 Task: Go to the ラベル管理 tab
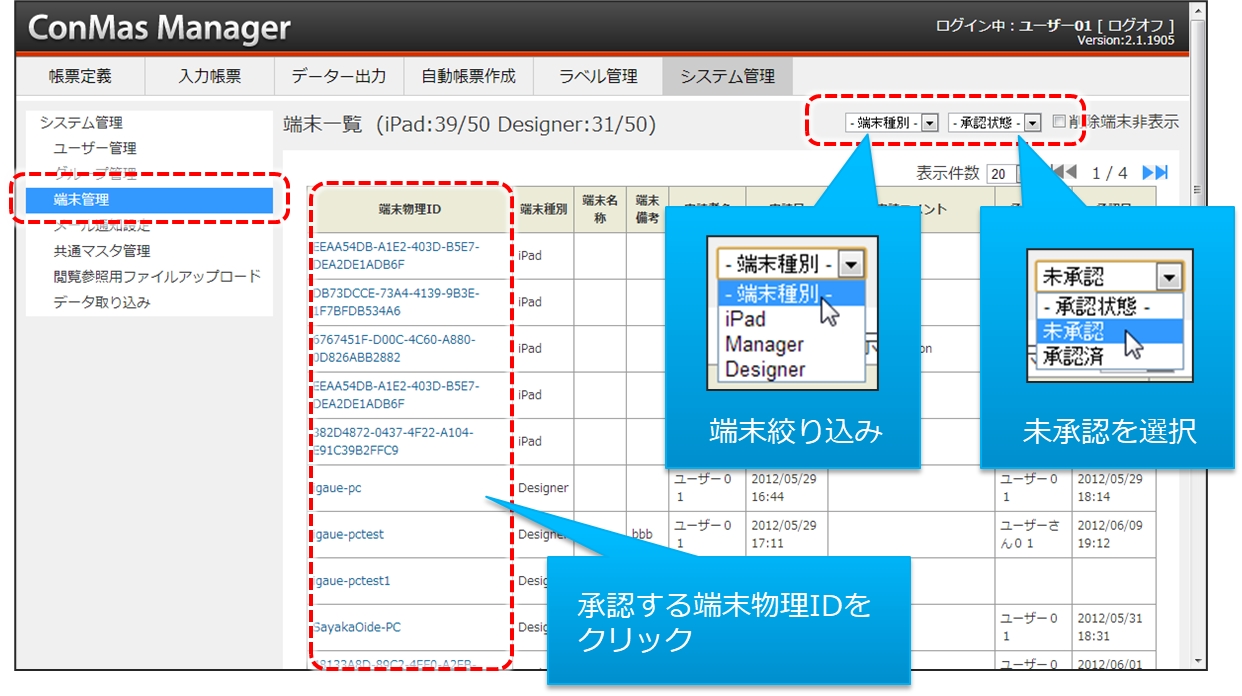[x=597, y=76]
